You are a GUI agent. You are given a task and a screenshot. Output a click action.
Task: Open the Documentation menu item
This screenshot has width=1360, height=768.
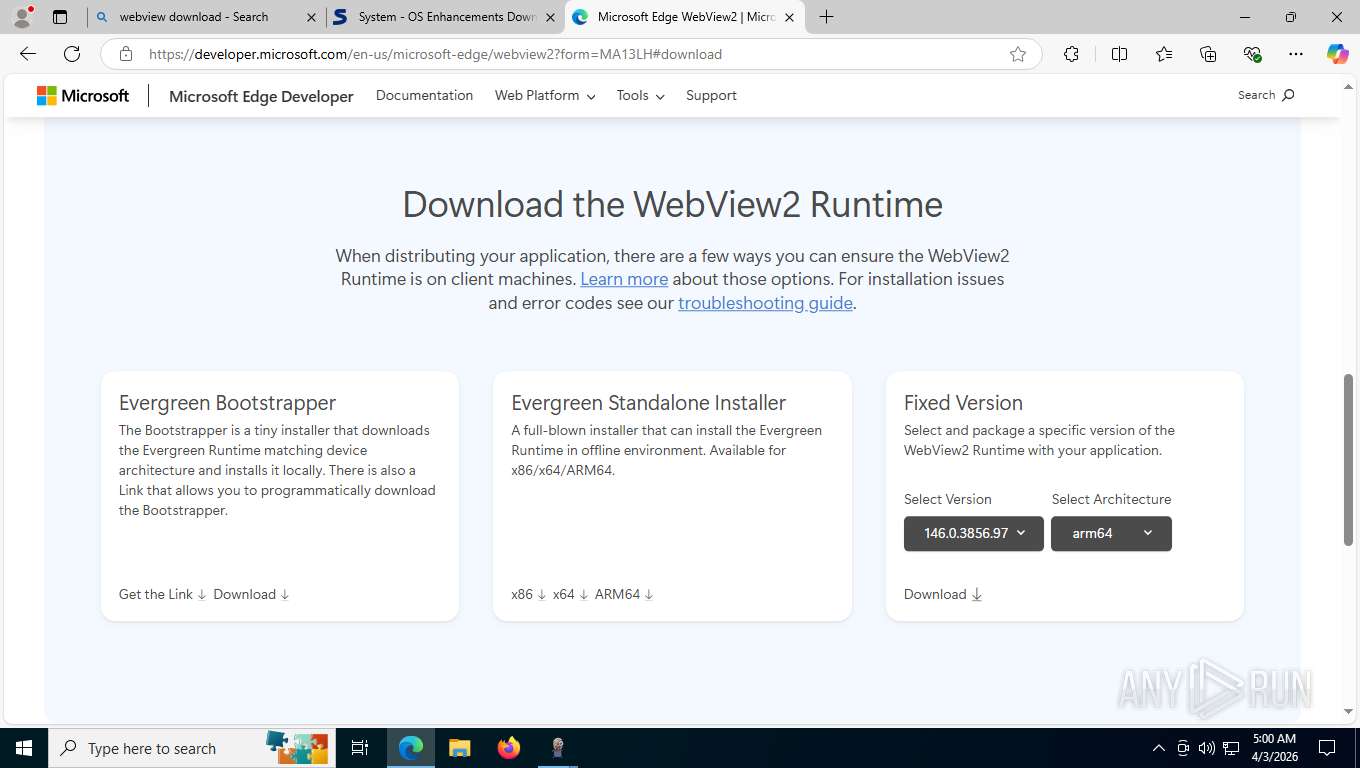coord(424,95)
